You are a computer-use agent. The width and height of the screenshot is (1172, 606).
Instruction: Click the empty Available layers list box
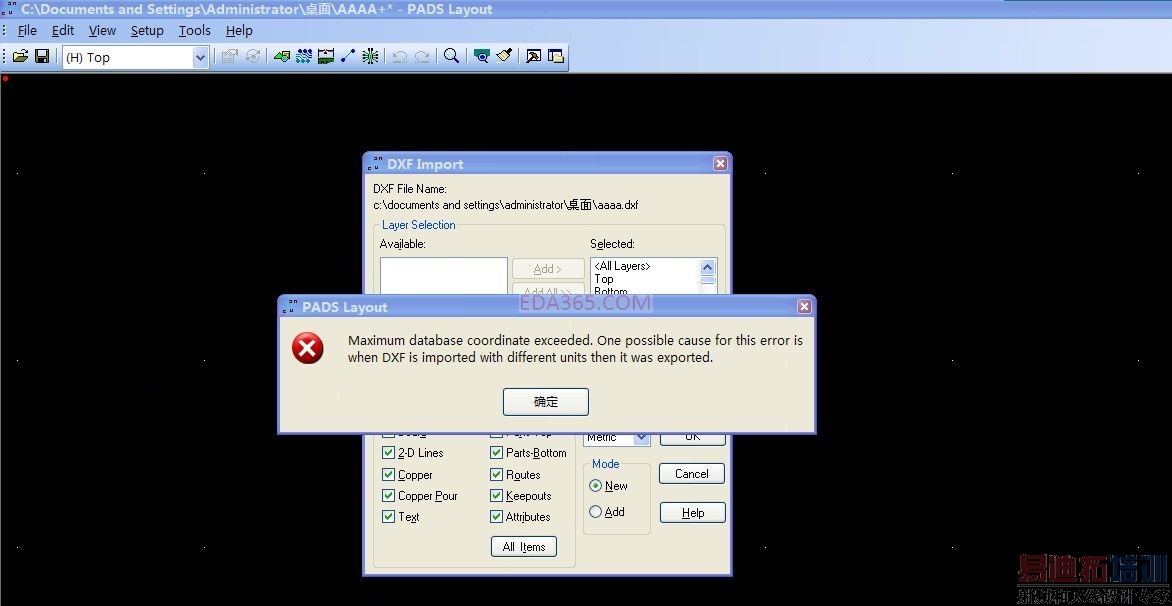[444, 276]
